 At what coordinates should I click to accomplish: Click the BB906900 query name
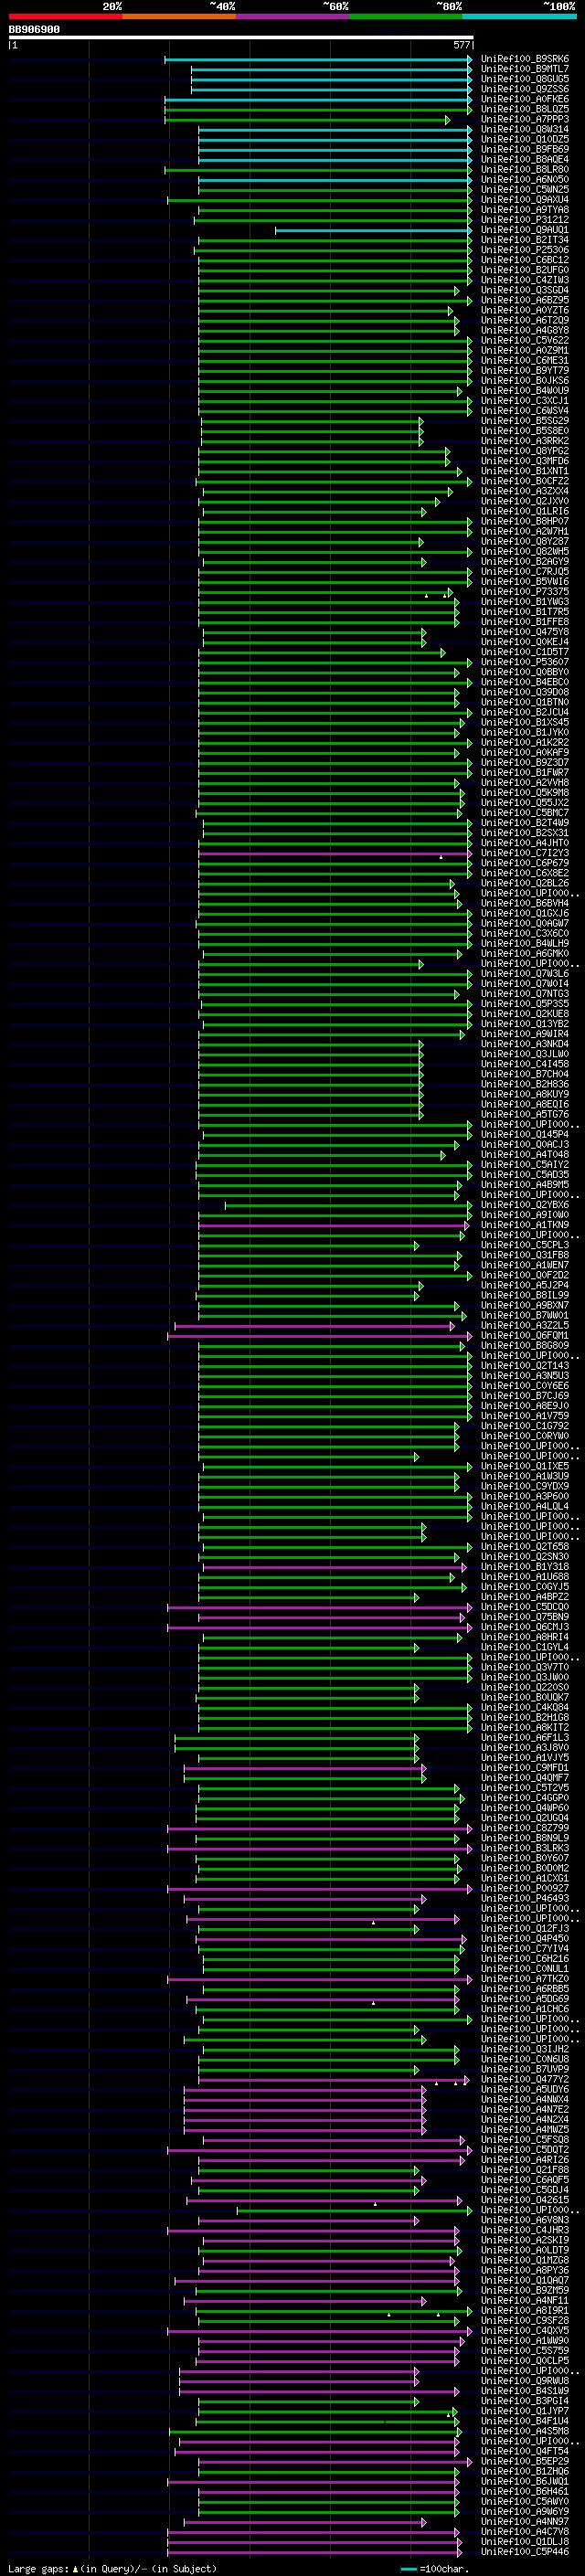tap(34, 30)
